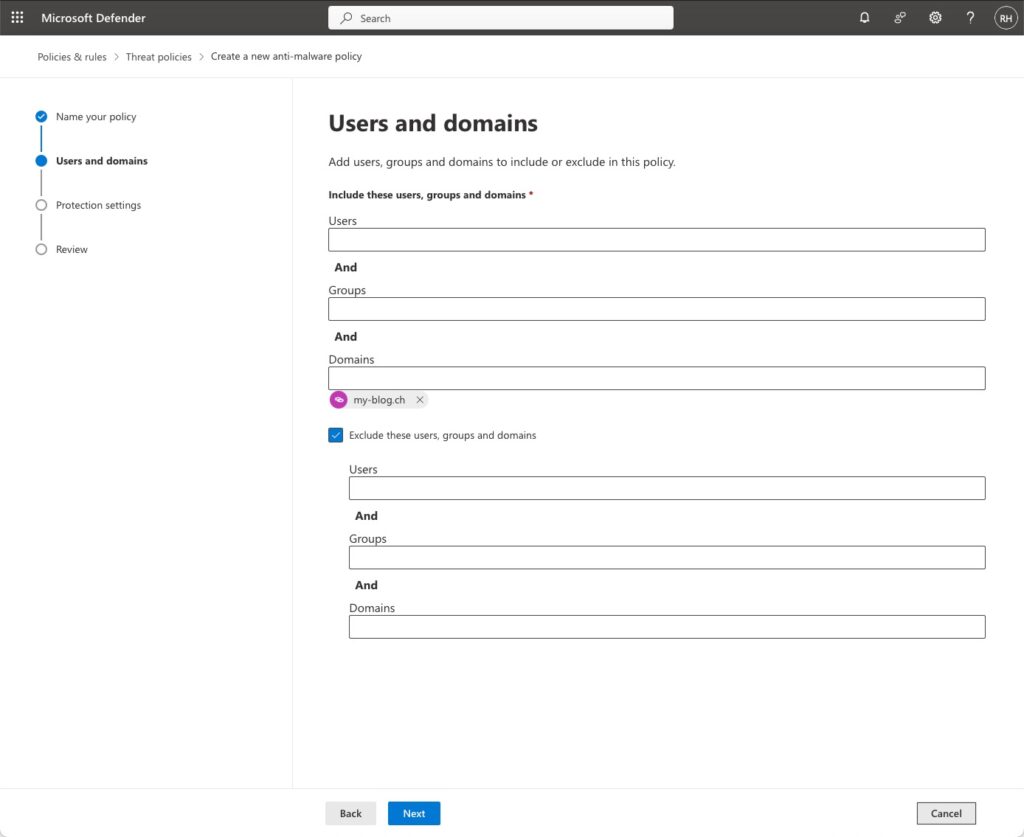Navigate to Threat policies breadcrumb

[x=158, y=57]
